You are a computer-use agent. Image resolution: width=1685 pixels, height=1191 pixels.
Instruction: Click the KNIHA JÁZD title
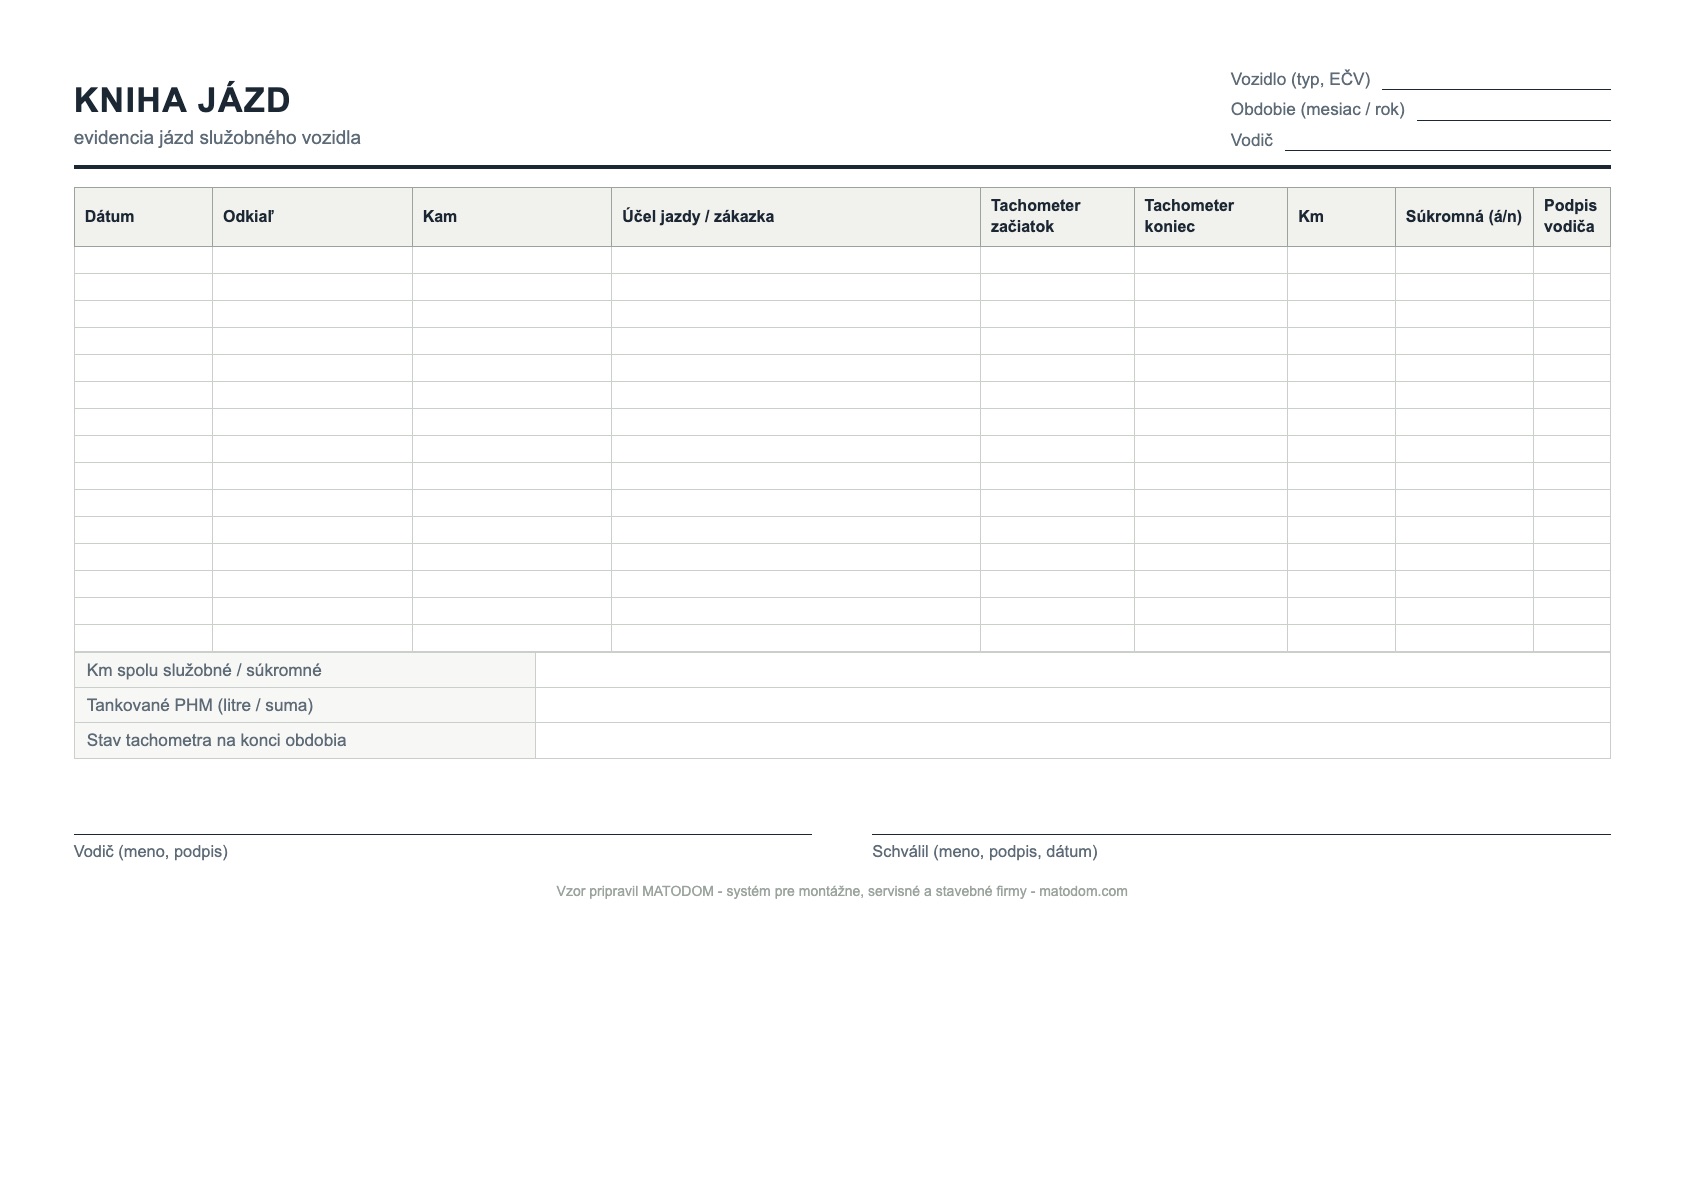tap(182, 100)
